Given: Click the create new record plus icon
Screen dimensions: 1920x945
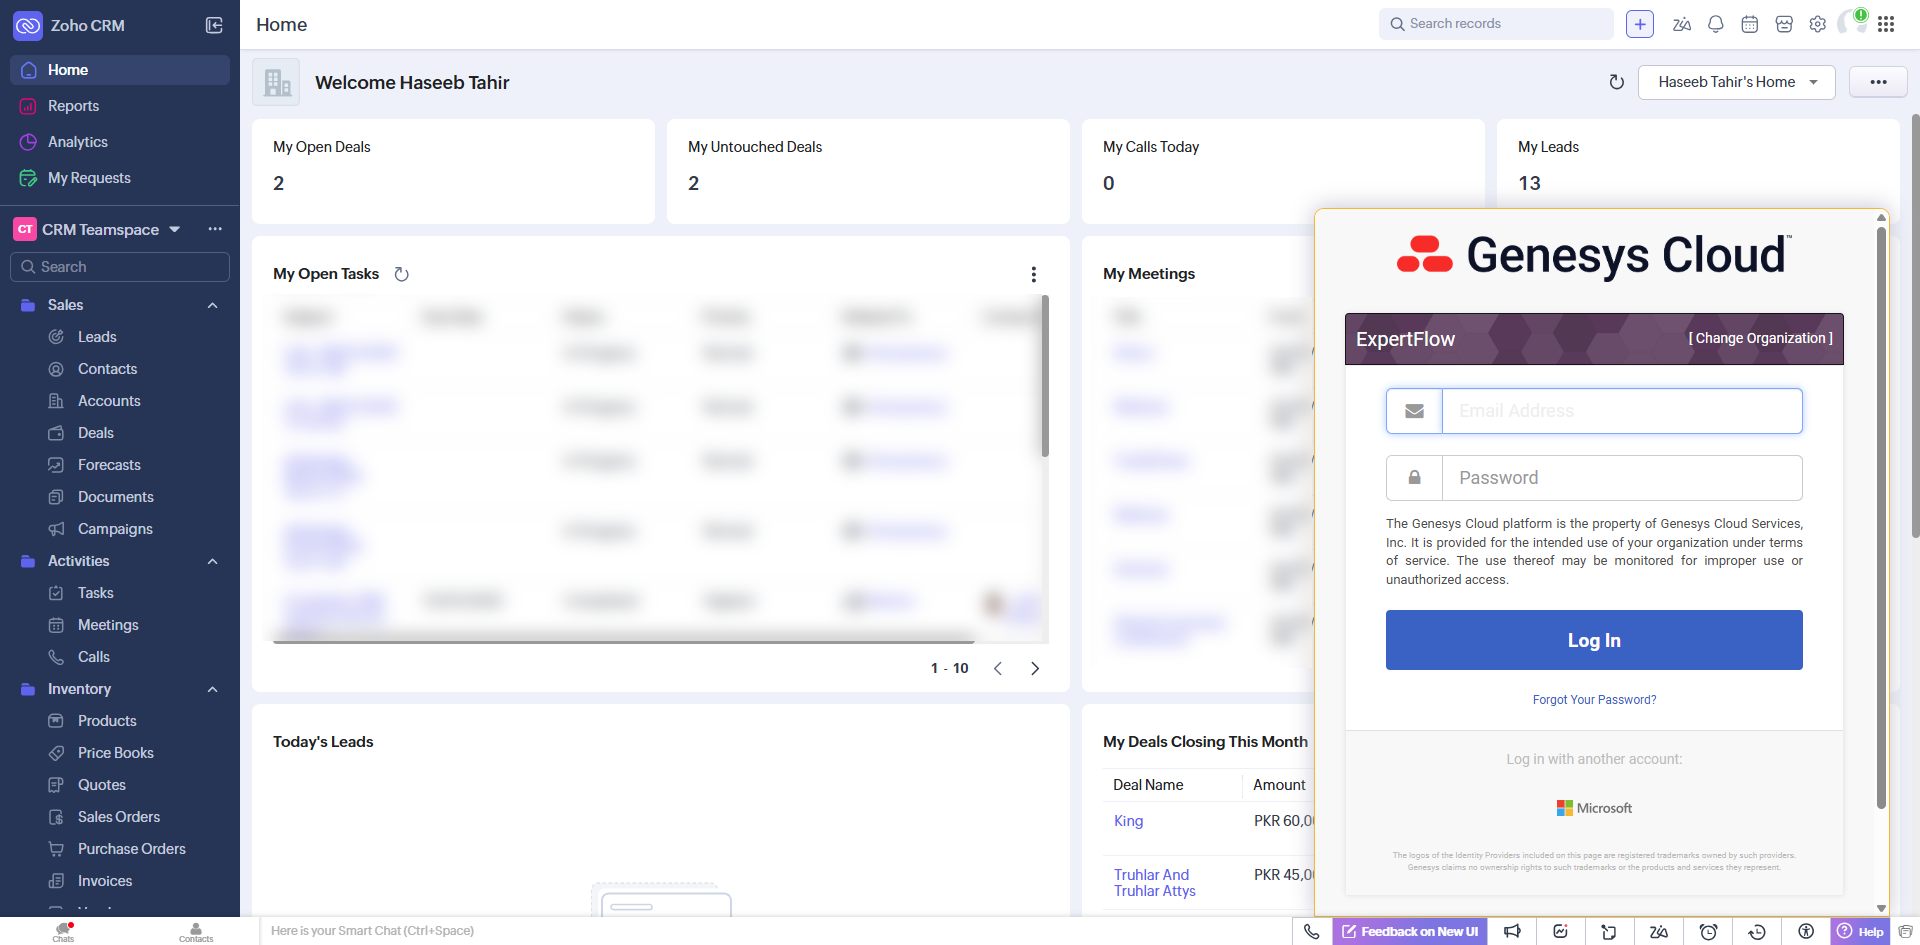Looking at the screenshot, I should point(1640,24).
